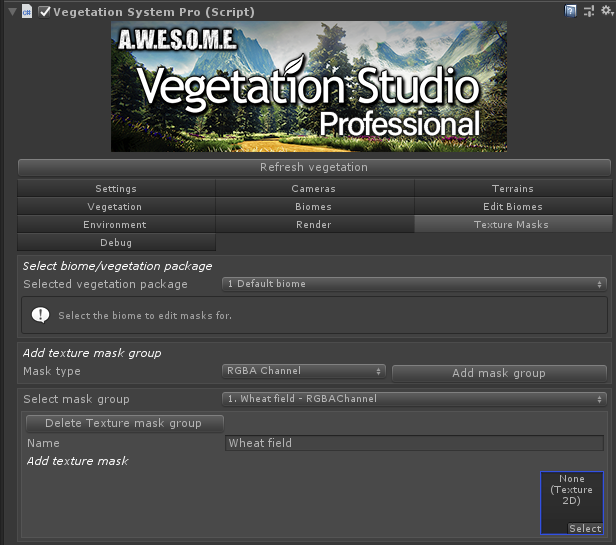Image resolution: width=616 pixels, height=545 pixels.
Task: Open the Edit Biomes tab
Action: pyautogui.click(x=513, y=207)
